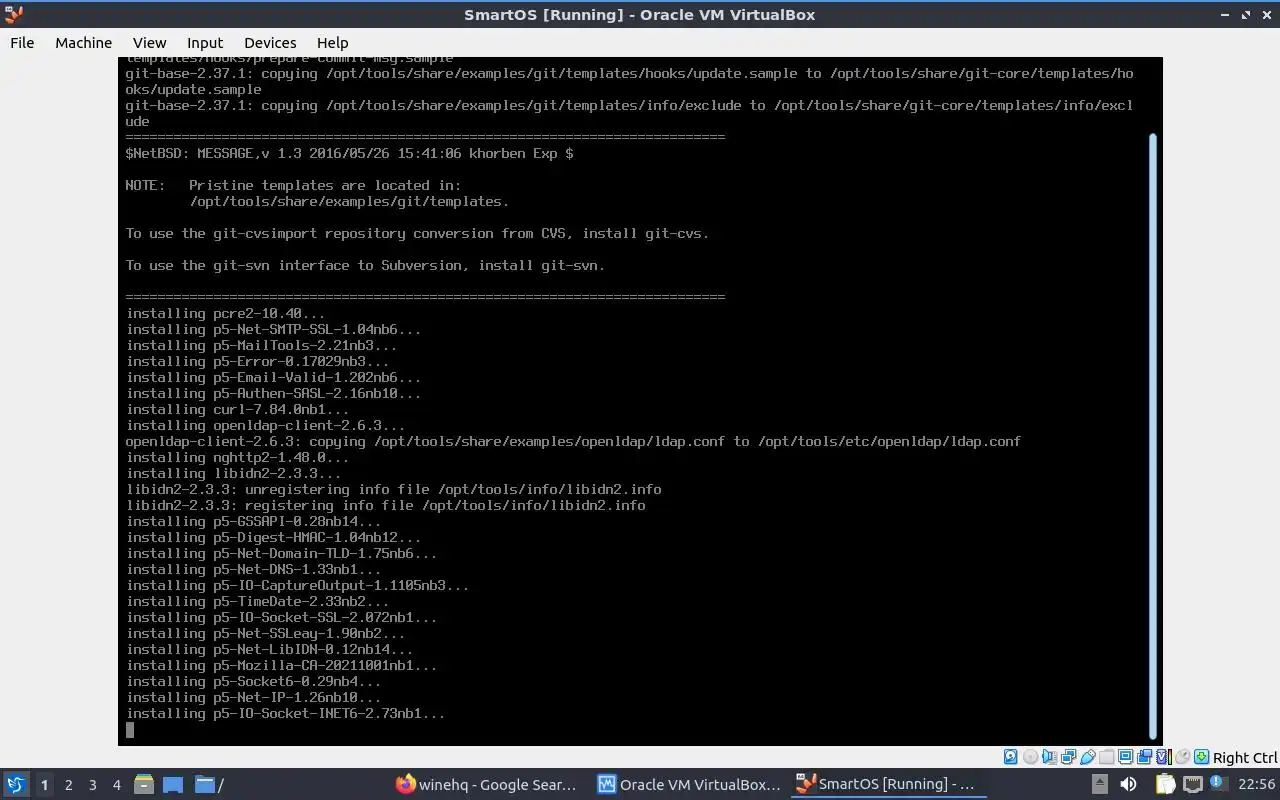Click the 'install git-cvs' message line
This screenshot has height=800, width=1280.
(x=417, y=233)
